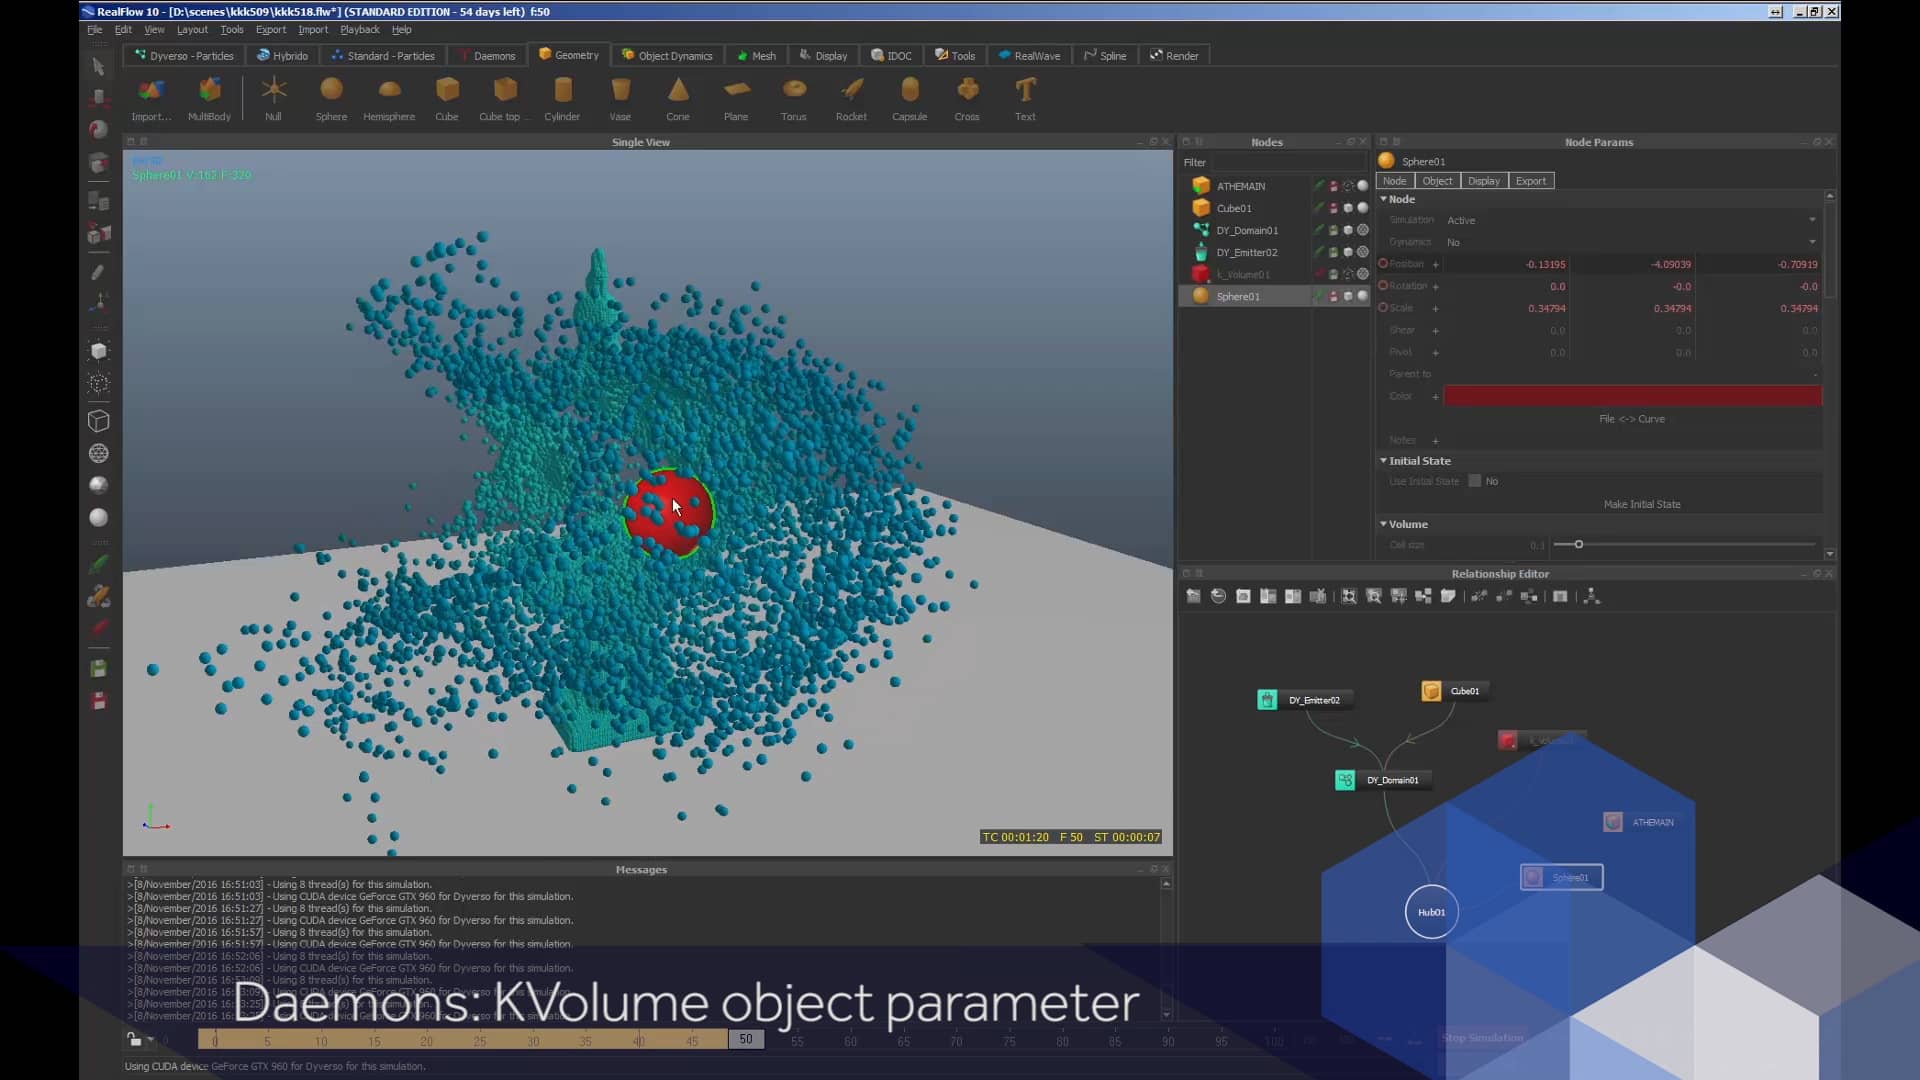
Task: Expand Color plus options
Action: tap(1435, 397)
